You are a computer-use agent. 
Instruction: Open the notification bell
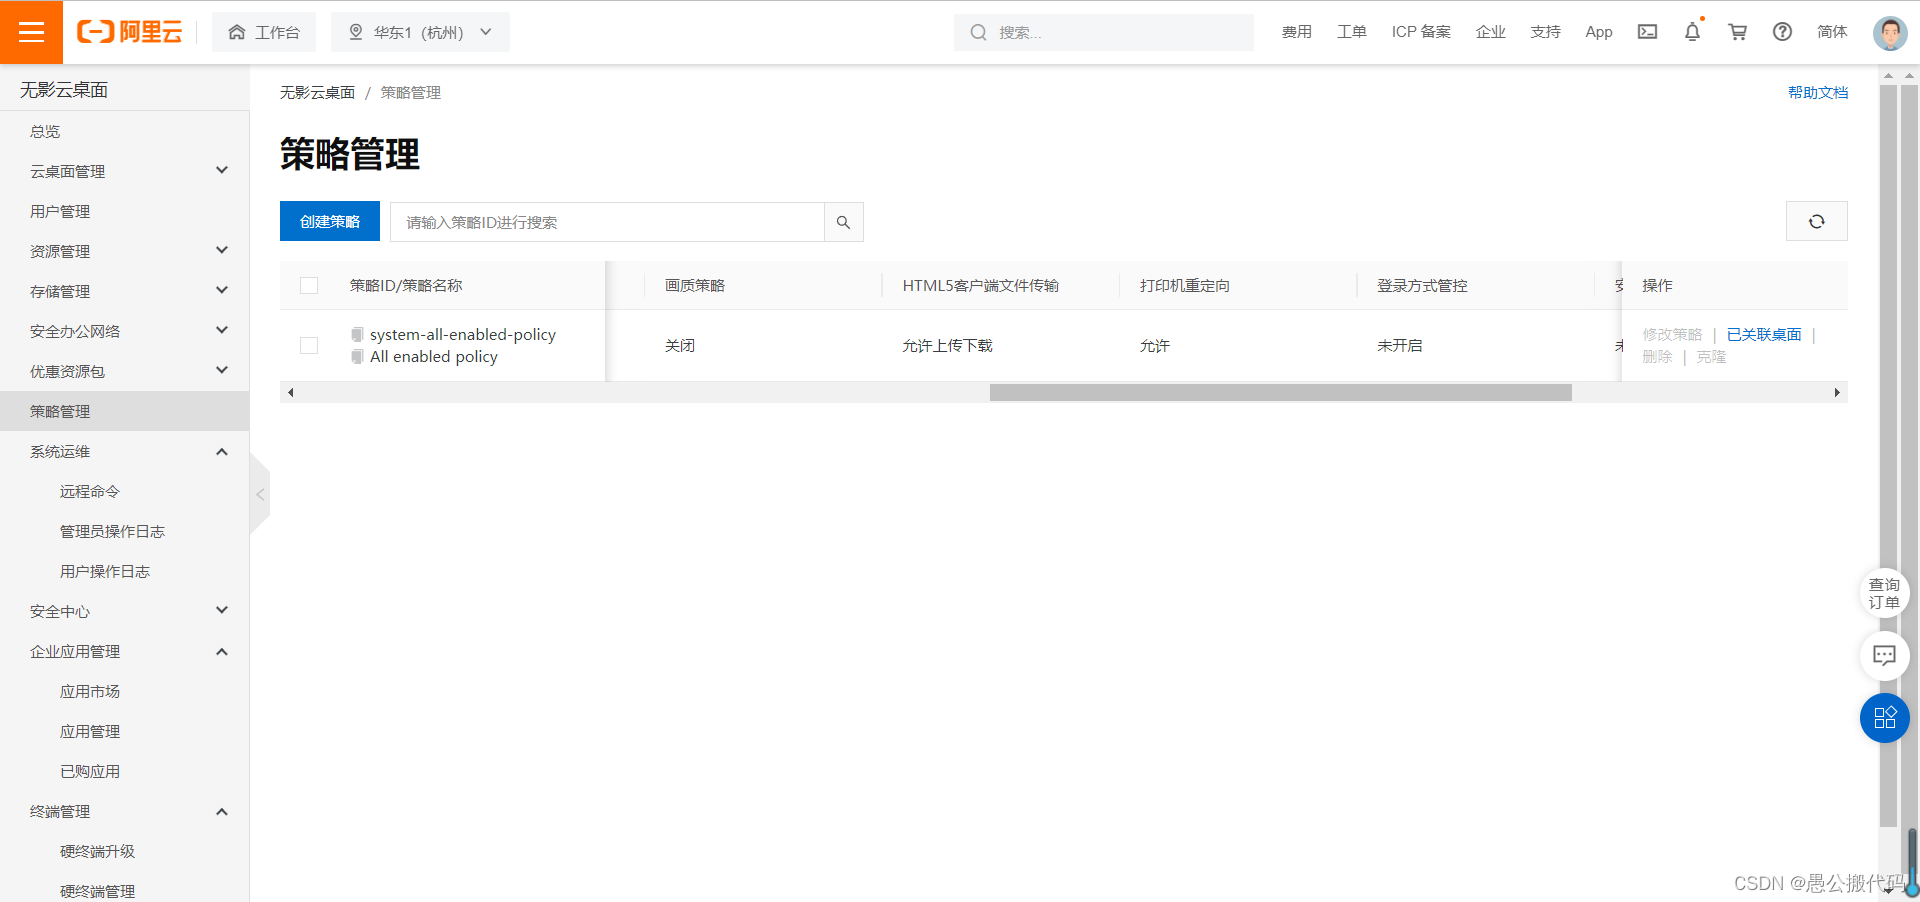(x=1691, y=31)
